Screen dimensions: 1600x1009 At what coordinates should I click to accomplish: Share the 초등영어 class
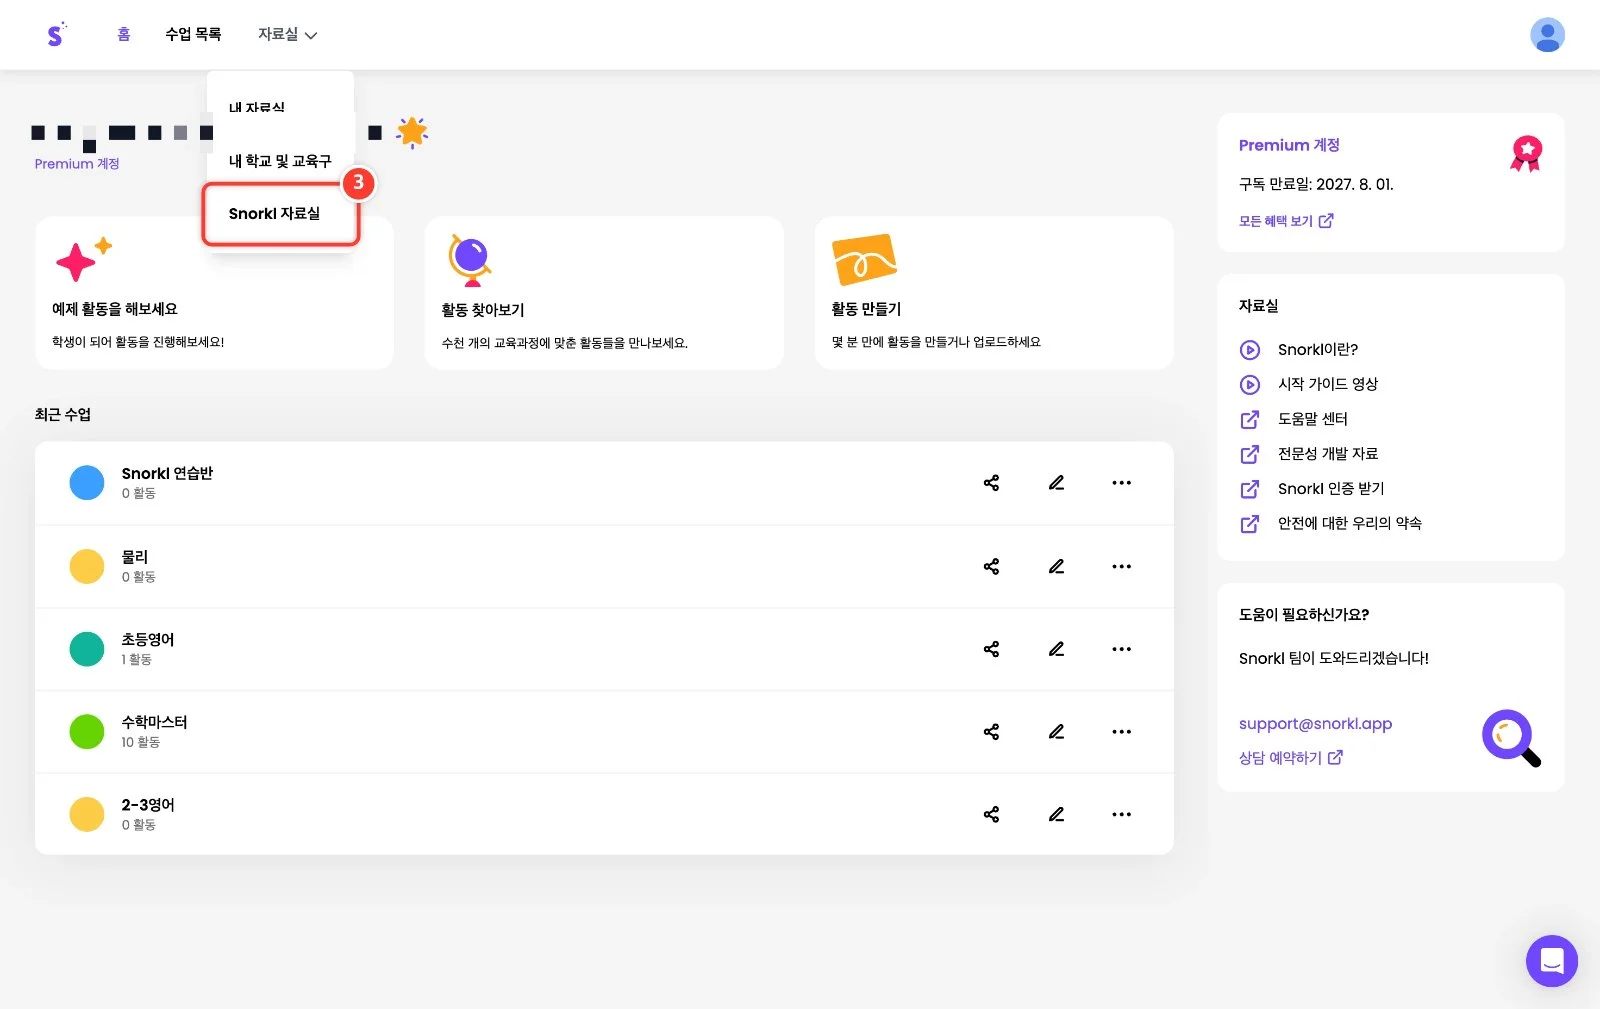tap(991, 649)
